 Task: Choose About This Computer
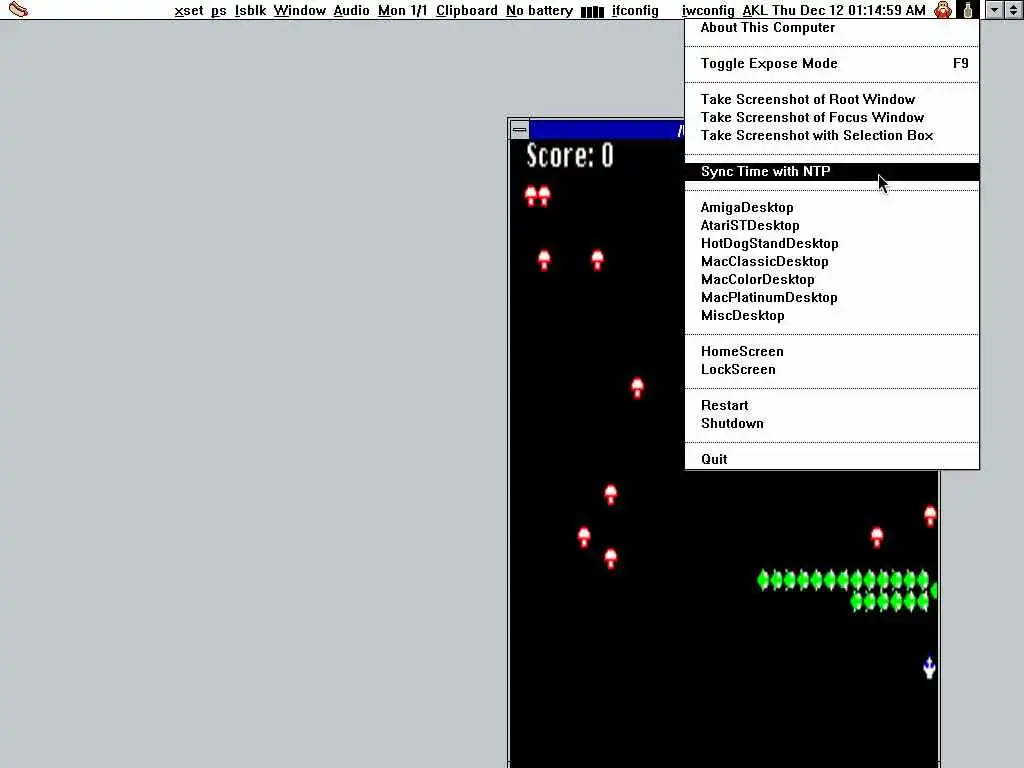(832, 27)
